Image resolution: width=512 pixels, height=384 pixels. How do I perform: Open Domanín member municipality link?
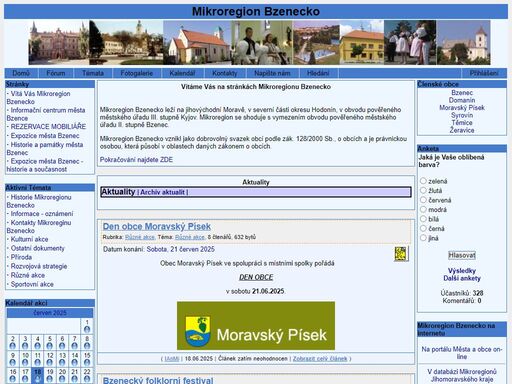(462, 100)
